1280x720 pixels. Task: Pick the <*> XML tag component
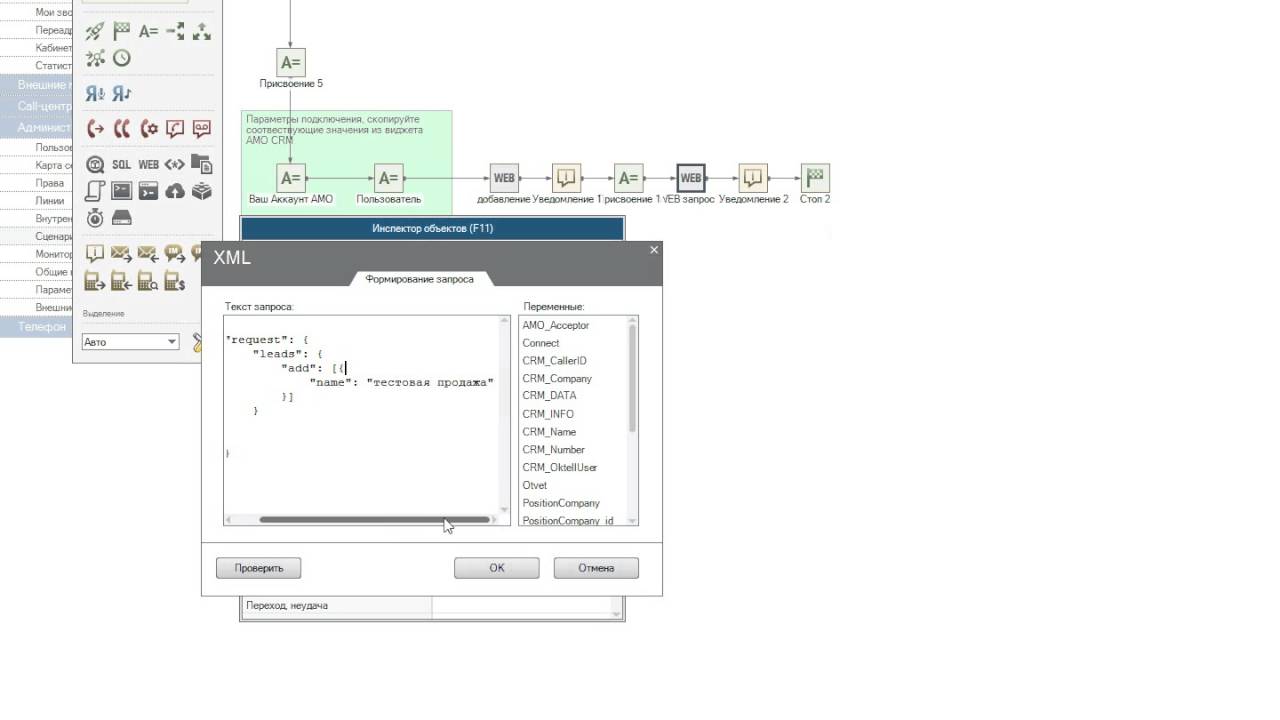click(x=175, y=164)
